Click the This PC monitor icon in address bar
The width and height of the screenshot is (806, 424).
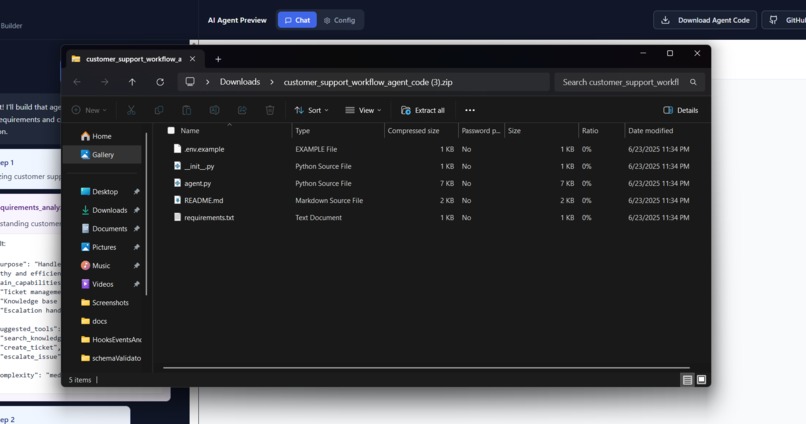(190, 82)
